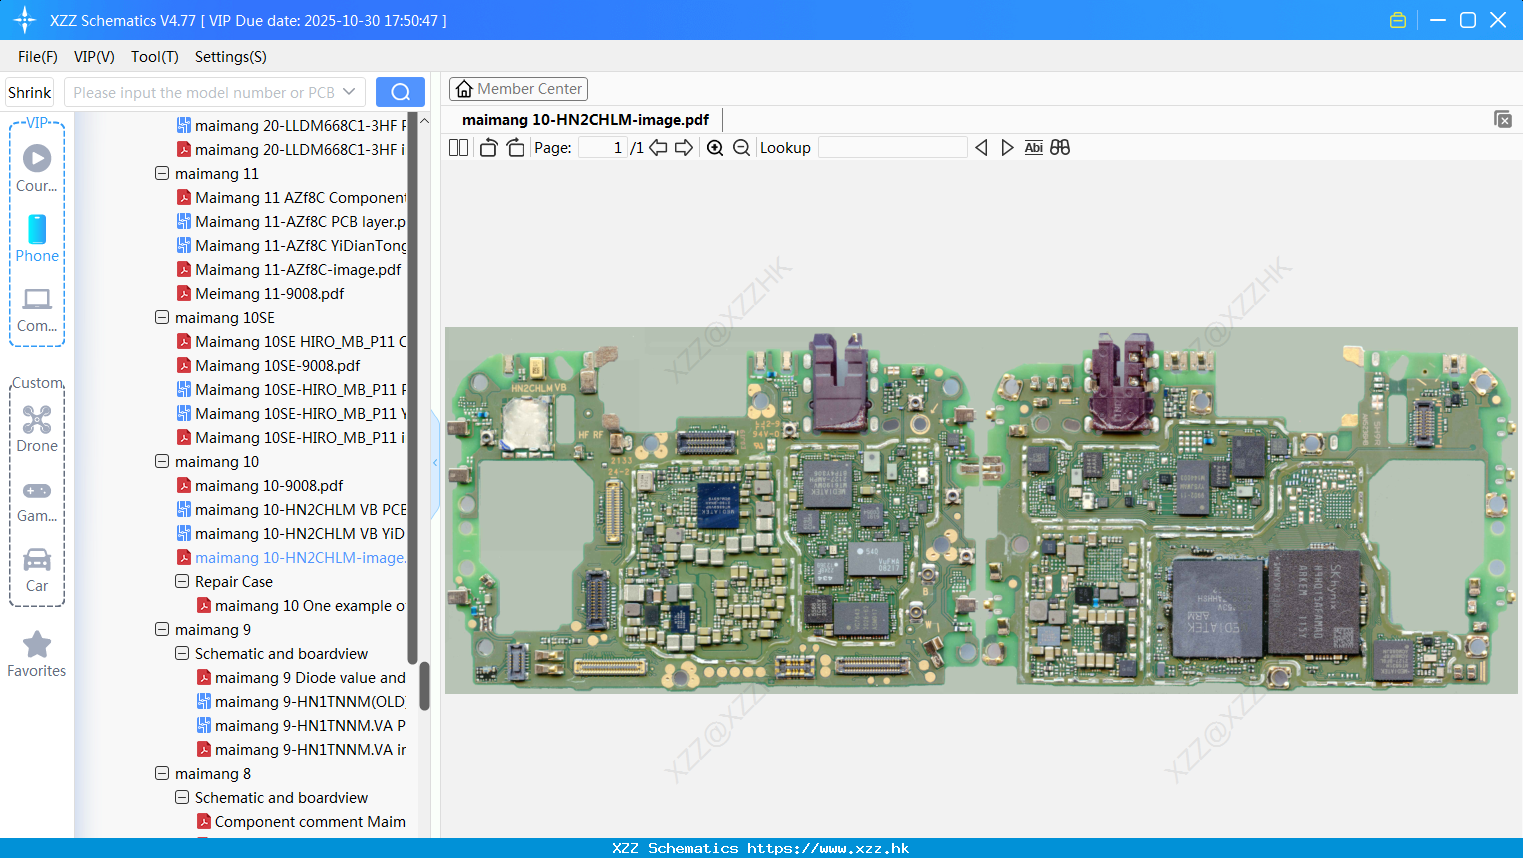Image resolution: width=1523 pixels, height=858 pixels.
Task: Open maimang 9-HN1TNNM(OLD file
Action: point(310,701)
